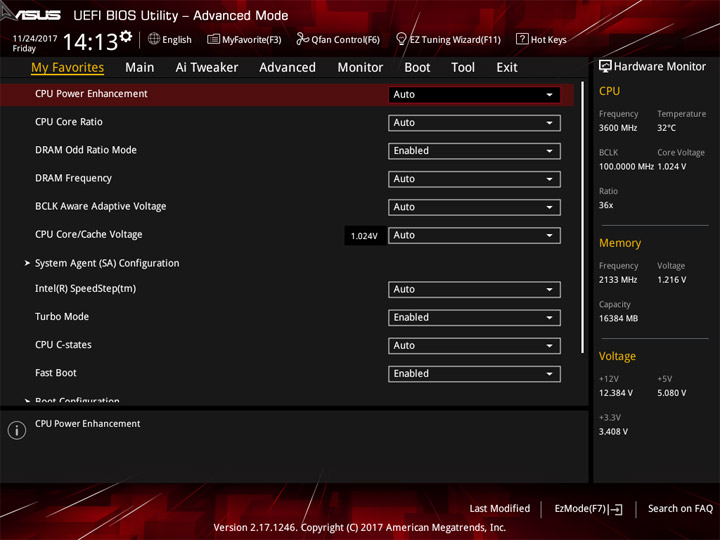The image size is (720, 540).
Task: Click the settings list vertical scrollbar
Action: [x=583, y=218]
